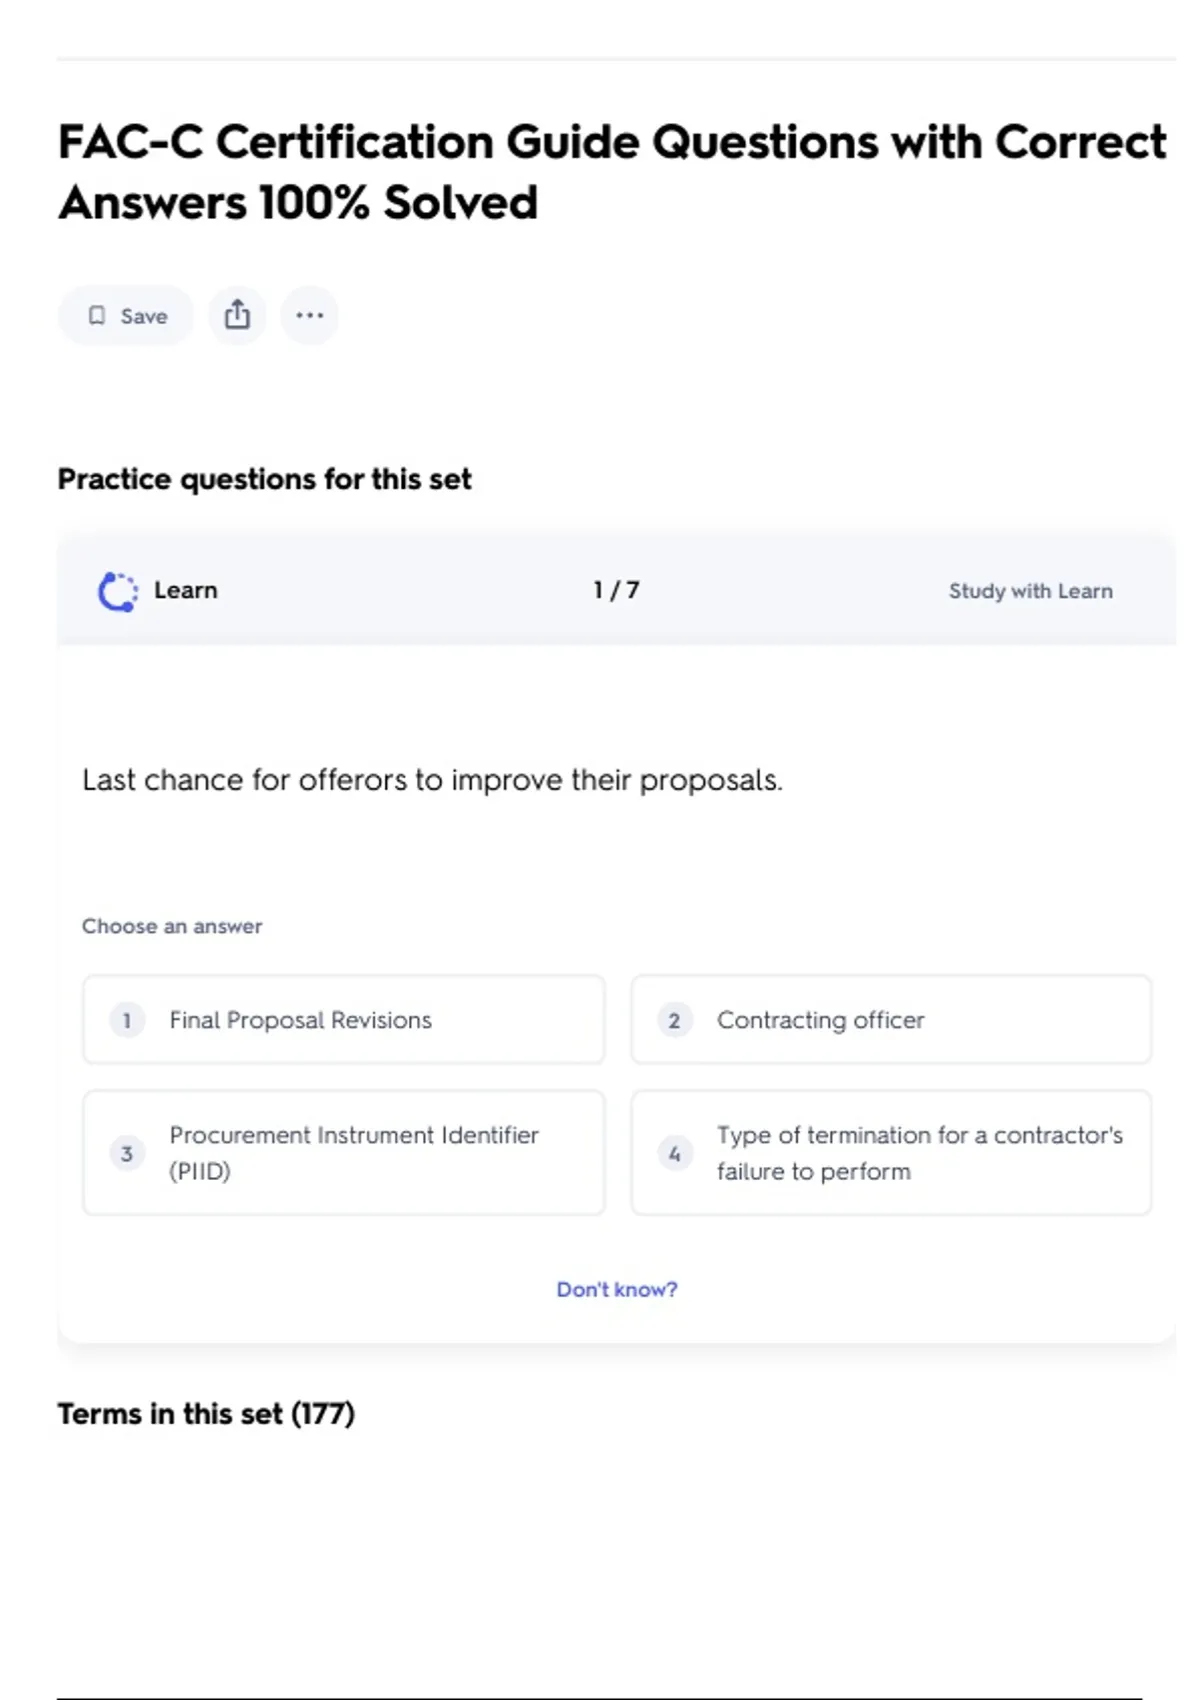Open the "Study with Learn" link
The image size is (1200, 1700).
coord(1030,591)
